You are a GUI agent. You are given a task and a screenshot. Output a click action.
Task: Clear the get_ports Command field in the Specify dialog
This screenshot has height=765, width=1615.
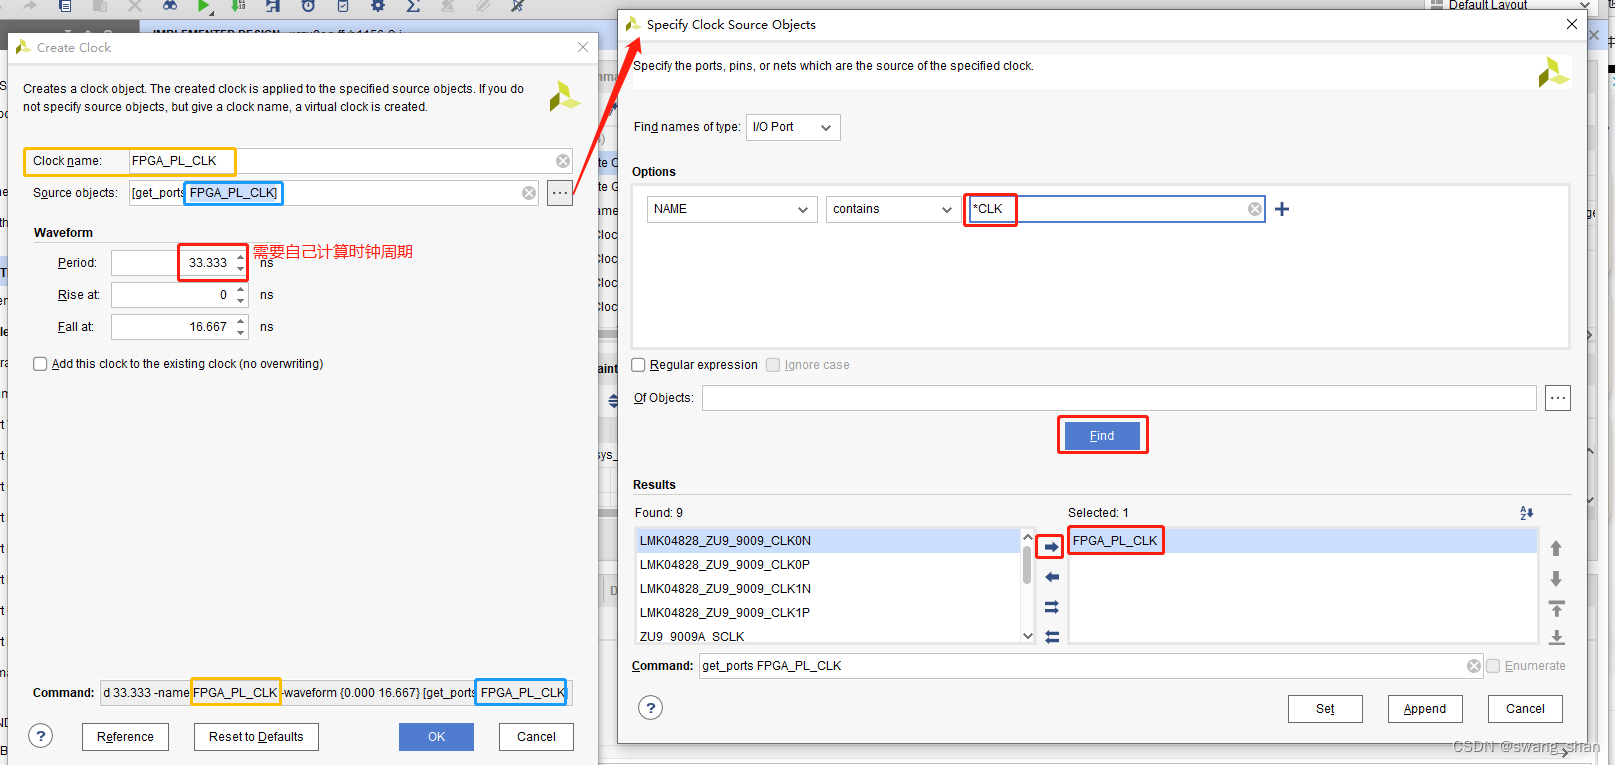pos(1474,666)
